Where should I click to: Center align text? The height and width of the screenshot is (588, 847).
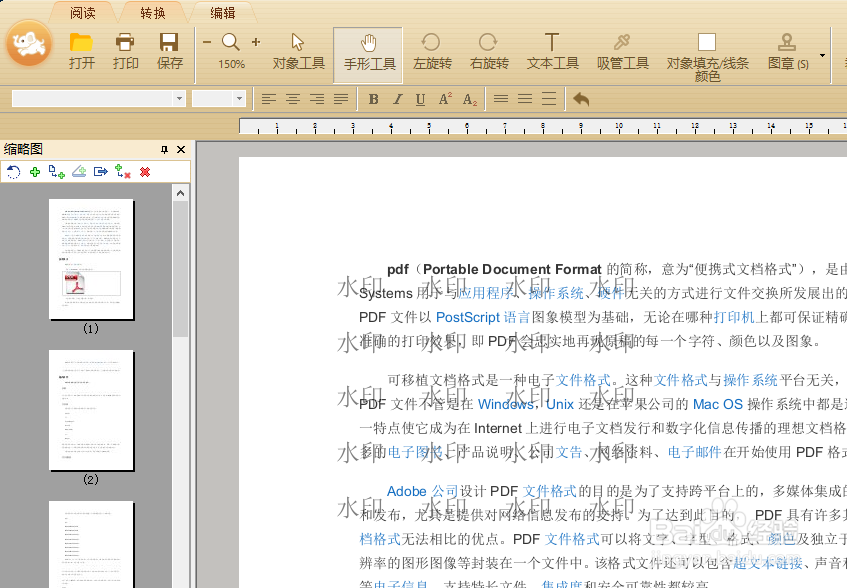point(293,99)
